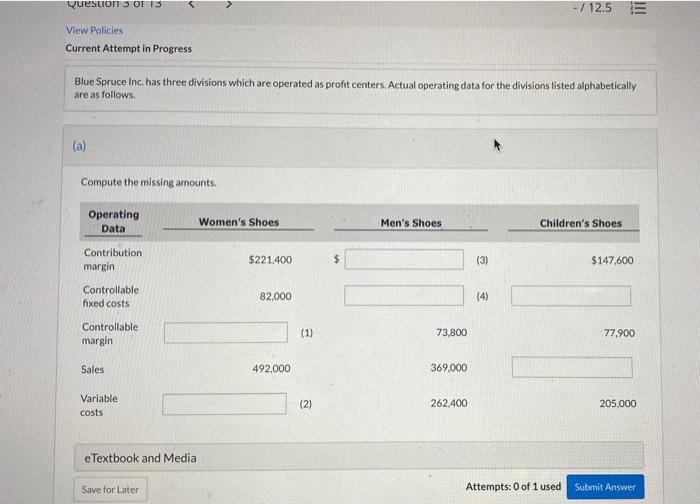This screenshot has width=700, height=504.
Task: Click Men's Shoes controllable fixed costs field
Action: 404,296
